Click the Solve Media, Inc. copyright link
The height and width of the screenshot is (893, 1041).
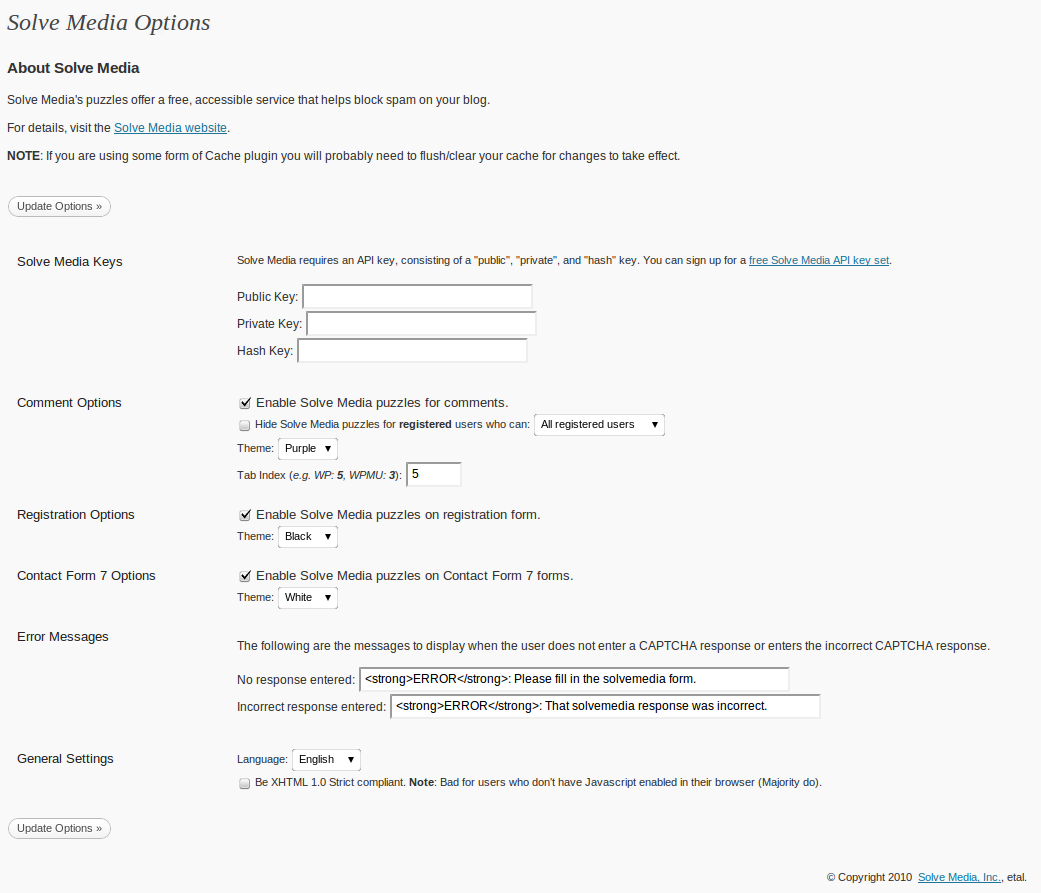(959, 877)
